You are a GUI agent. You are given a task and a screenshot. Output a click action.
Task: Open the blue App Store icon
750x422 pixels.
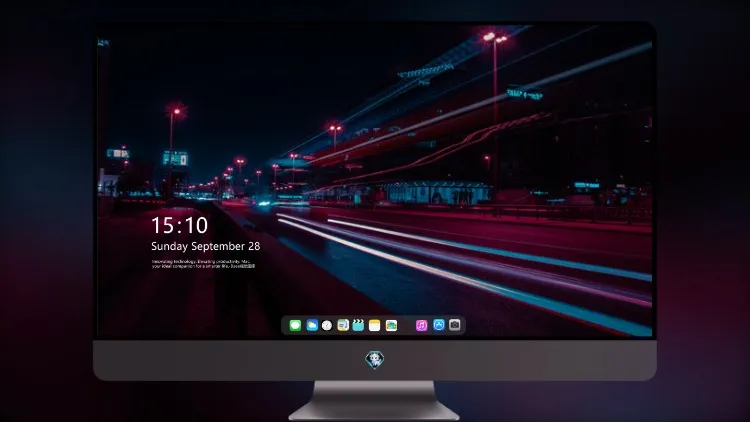coord(439,325)
